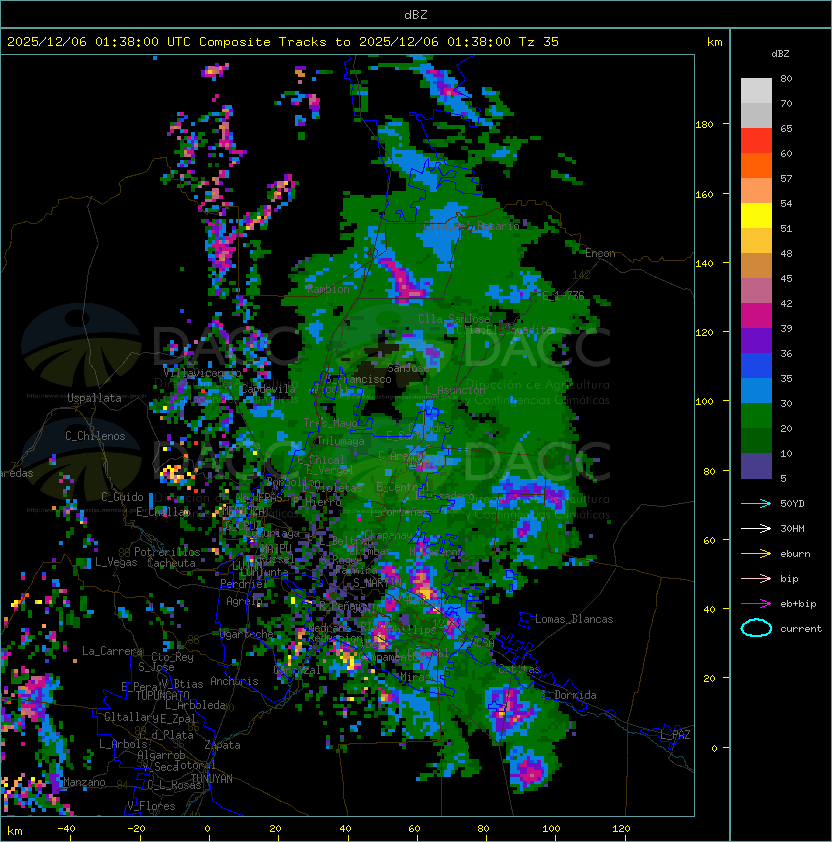Select the bright green 30 dBZ swatch
This screenshot has height=842, width=832.
[x=756, y=416]
